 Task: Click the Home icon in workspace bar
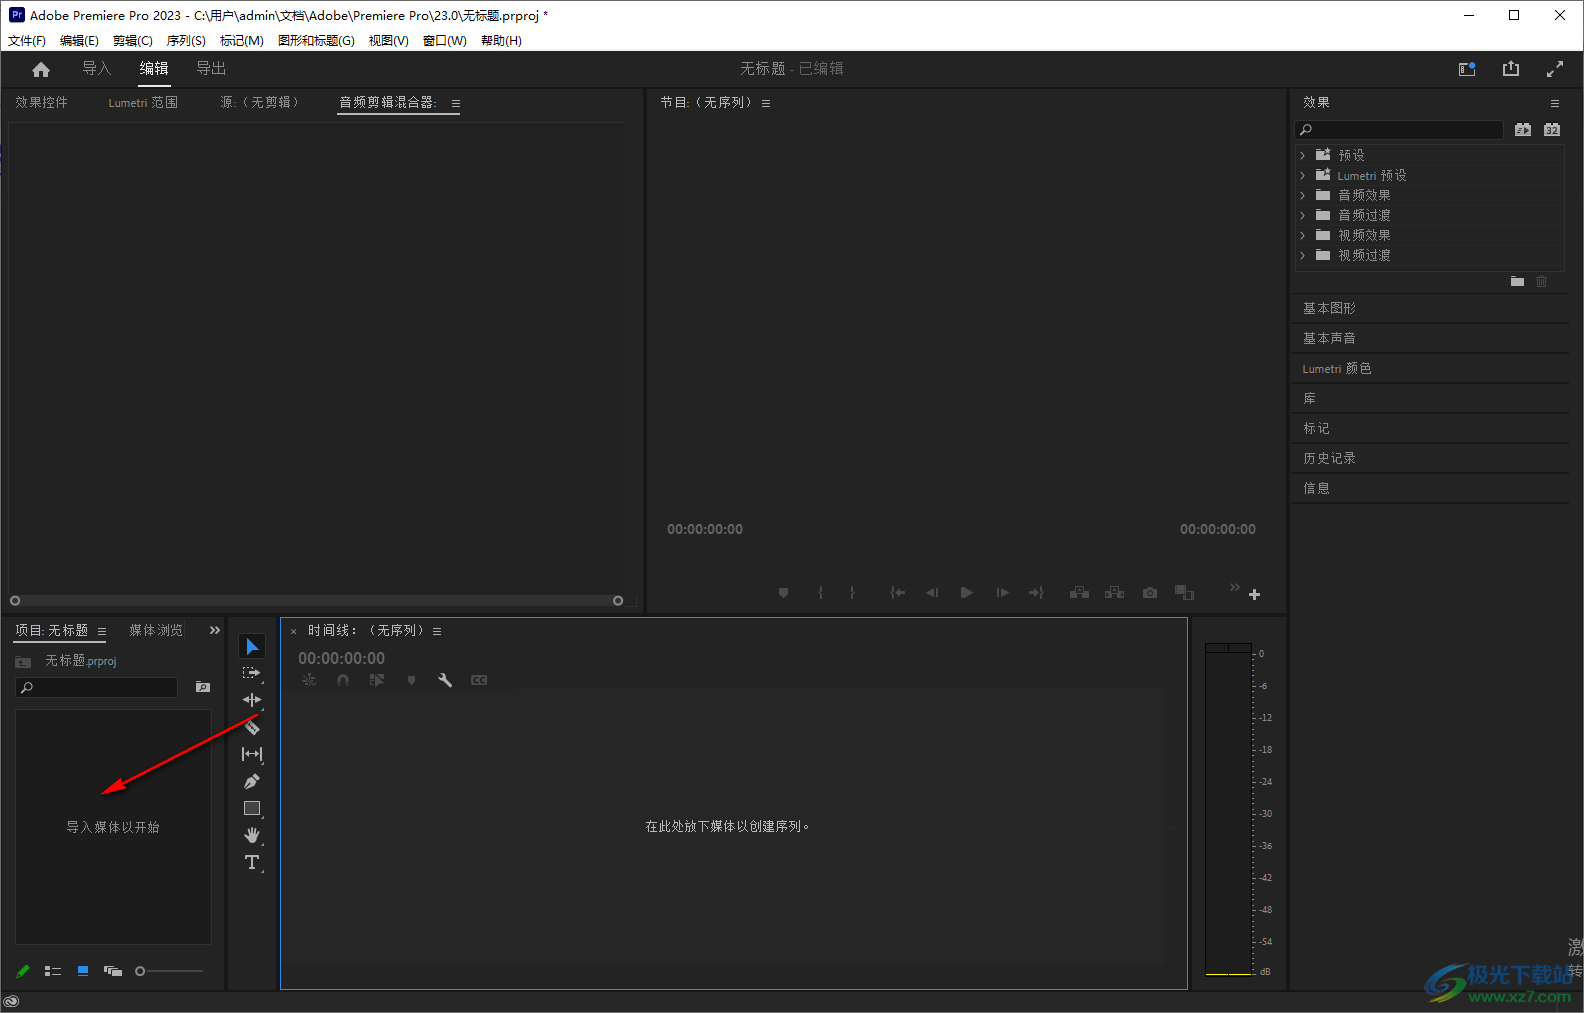[x=41, y=69]
